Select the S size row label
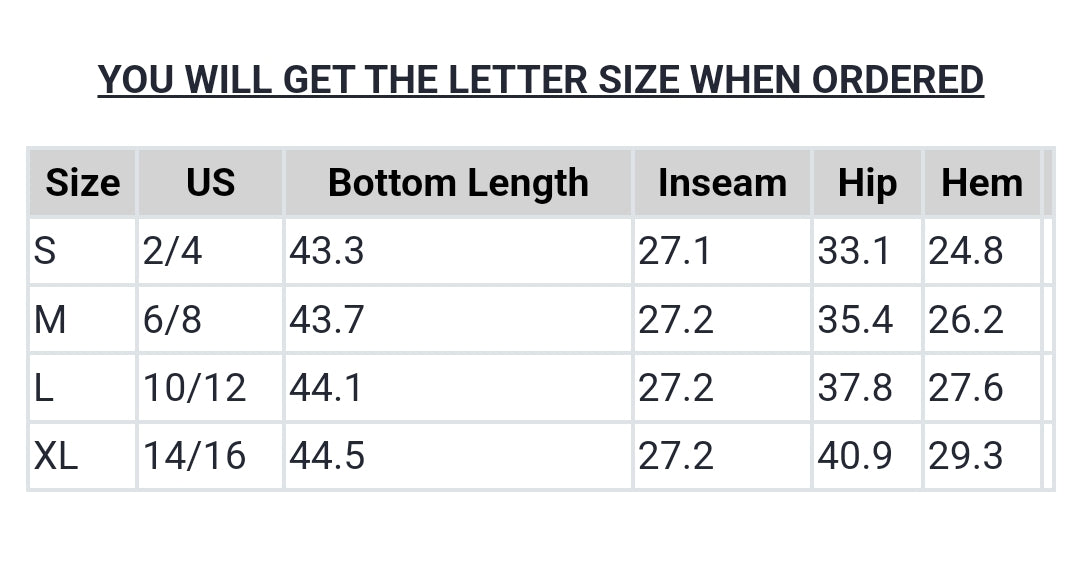 [x=45, y=251]
